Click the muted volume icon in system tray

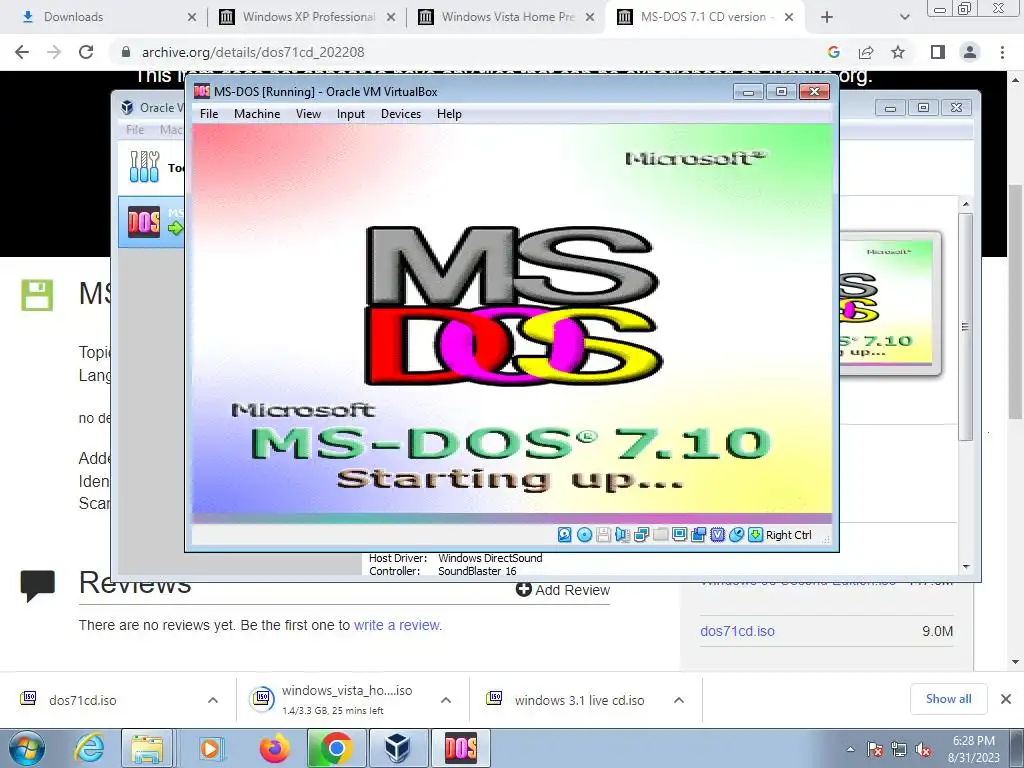coord(923,750)
